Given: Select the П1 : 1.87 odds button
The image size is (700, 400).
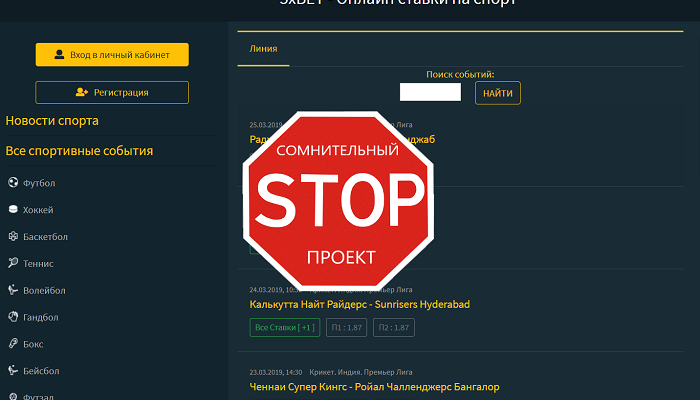Looking at the screenshot, I should click(346, 327).
